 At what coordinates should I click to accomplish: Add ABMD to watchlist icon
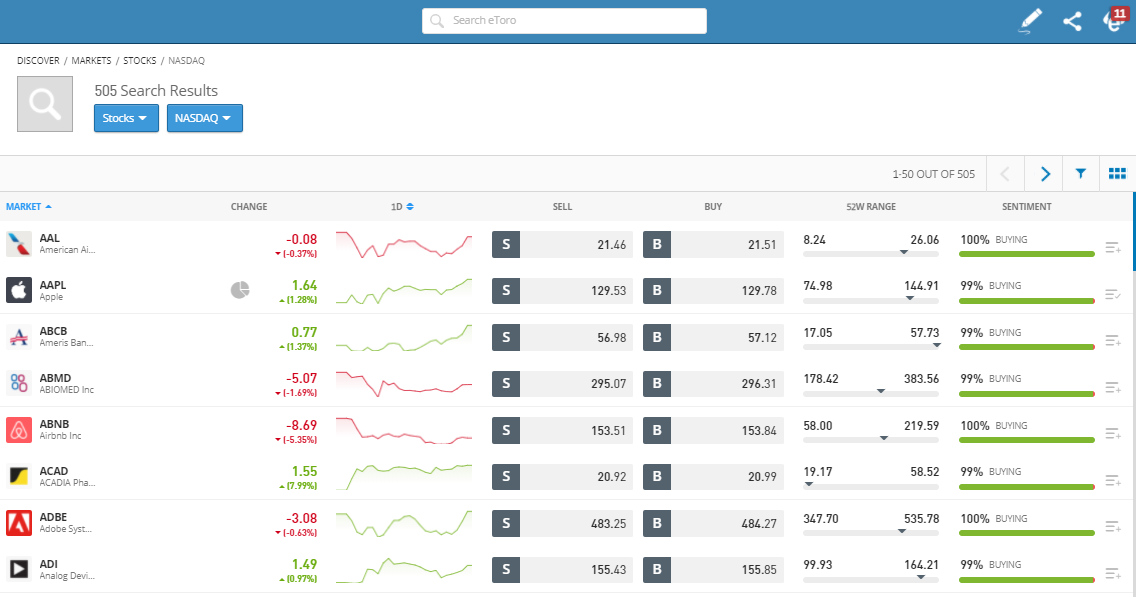tap(1113, 388)
